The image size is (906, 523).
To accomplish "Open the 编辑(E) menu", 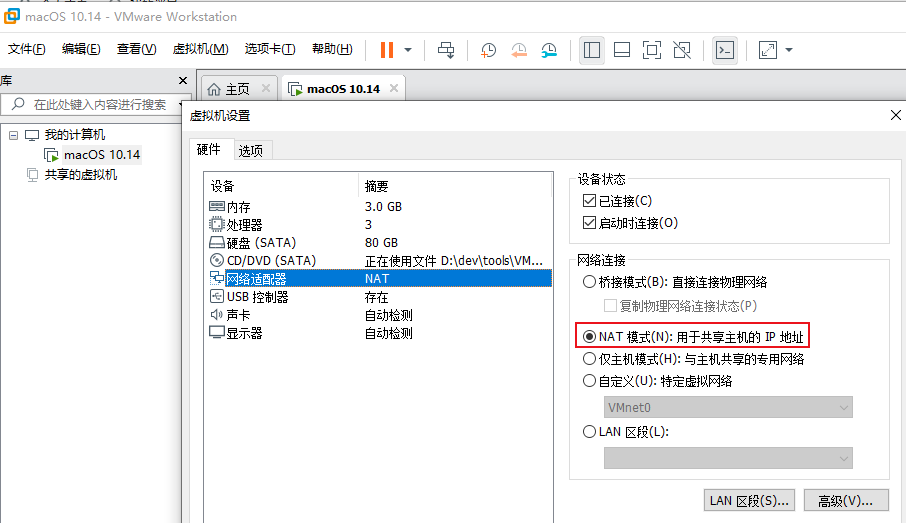I will pos(81,49).
